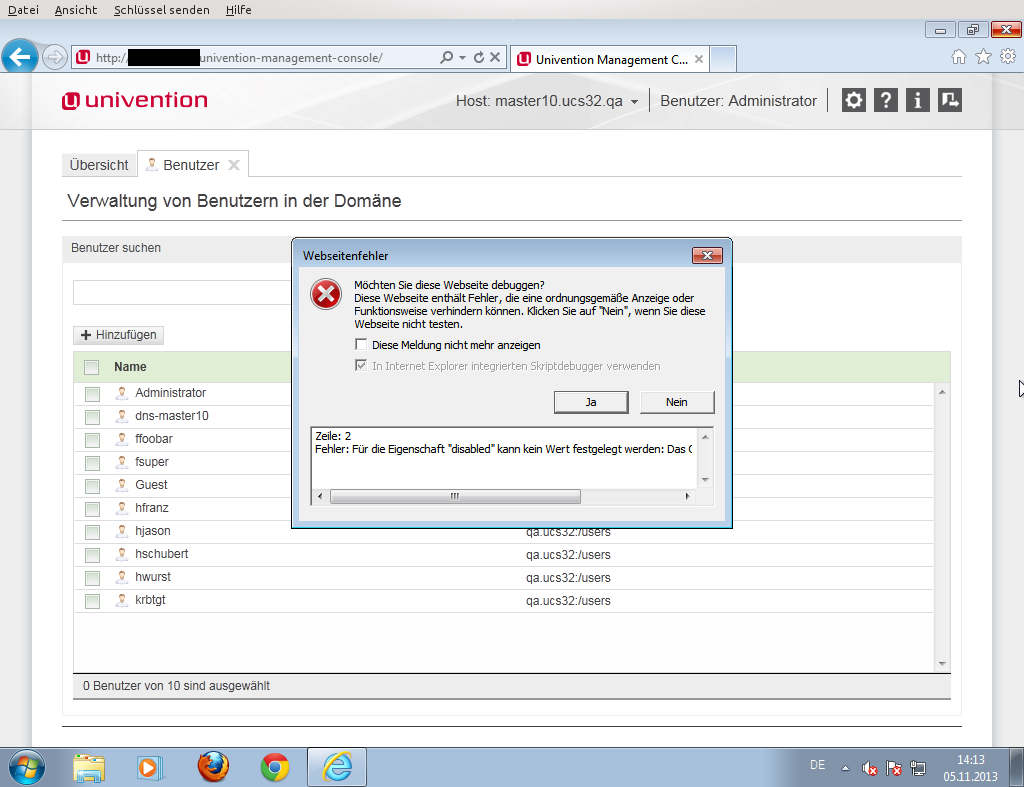Open Firefox from the taskbar
1024x787 pixels.
pos(213,766)
